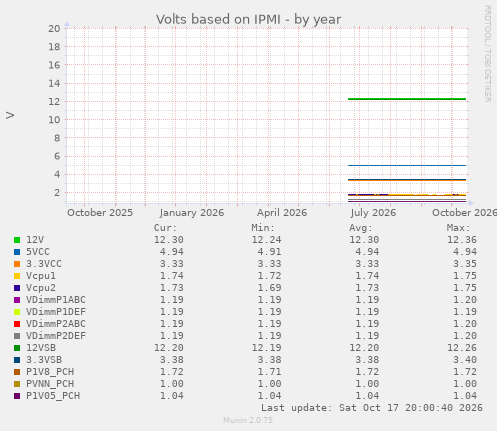Click the October 2025 x-axis label

100,213
